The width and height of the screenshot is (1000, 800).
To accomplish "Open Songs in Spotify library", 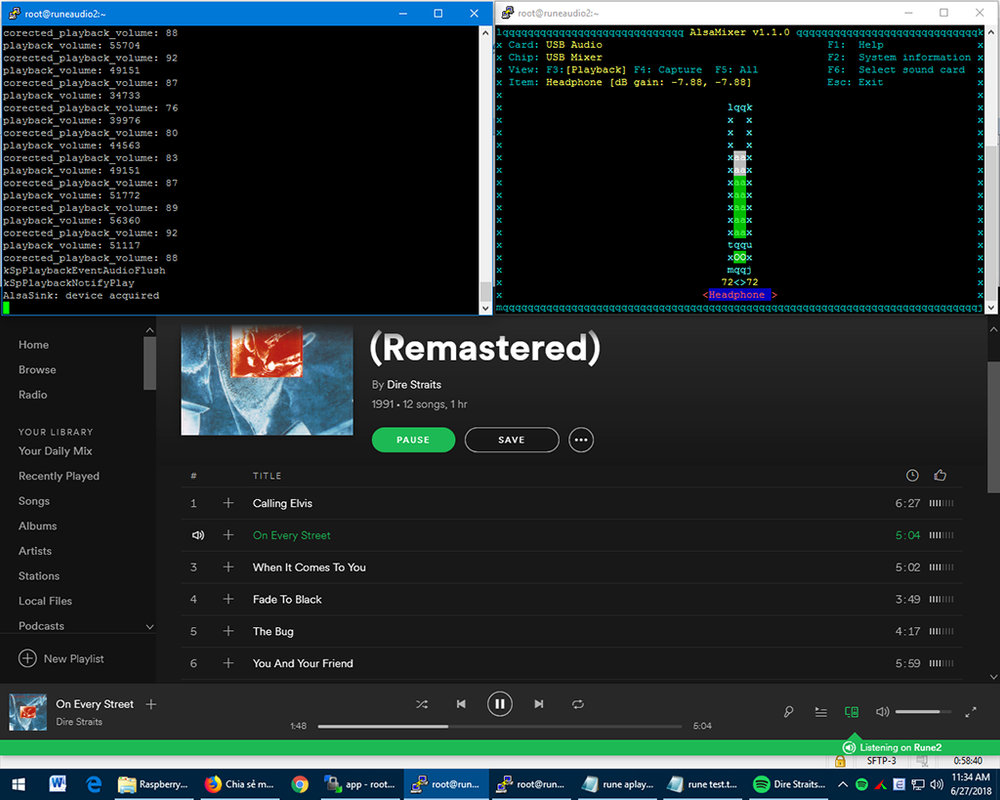I will pos(34,501).
